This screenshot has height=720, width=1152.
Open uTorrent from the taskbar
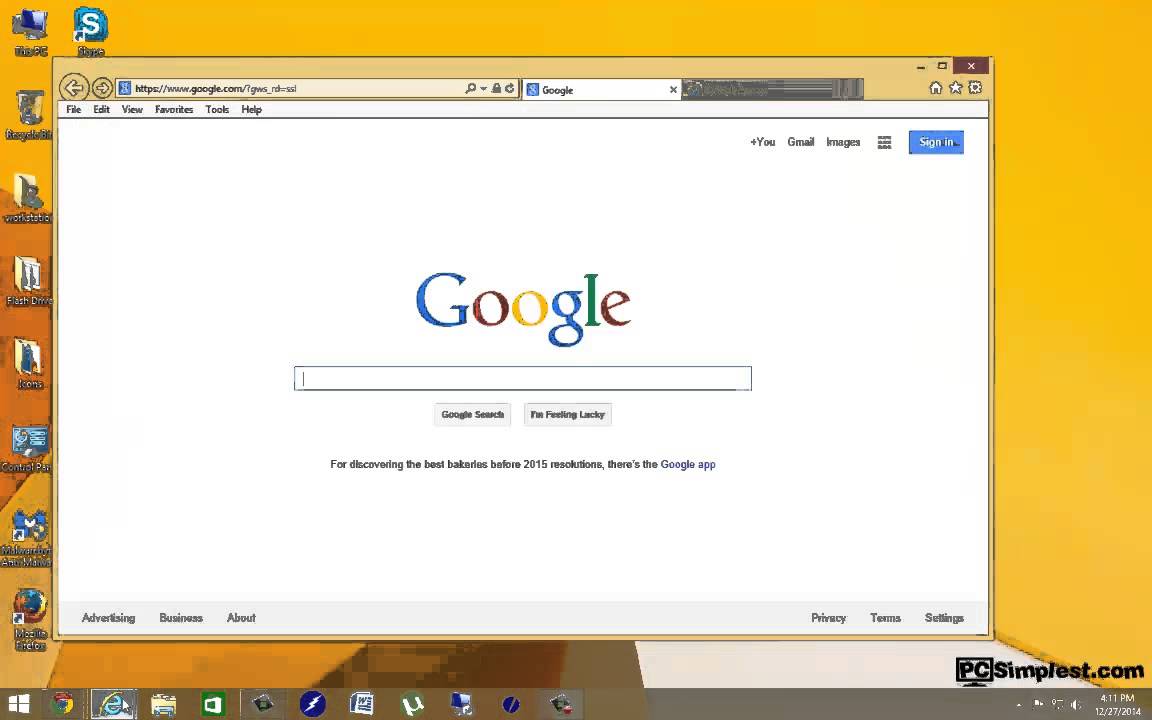point(411,704)
